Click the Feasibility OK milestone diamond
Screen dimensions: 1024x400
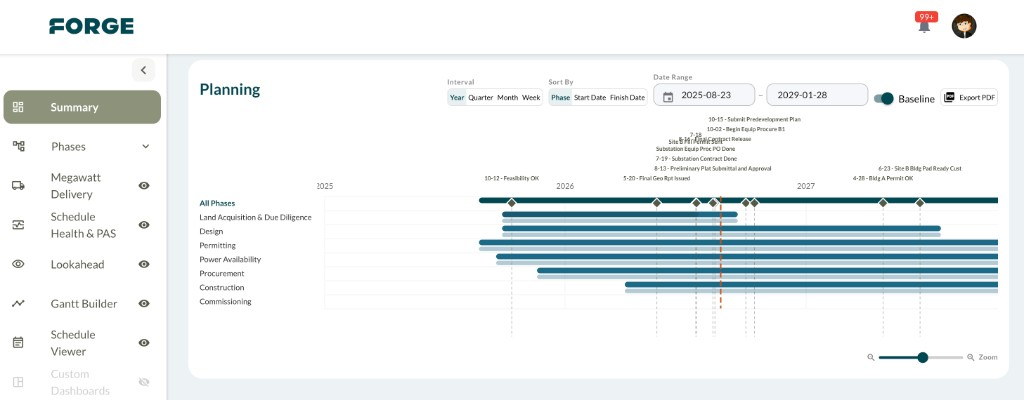pos(511,203)
